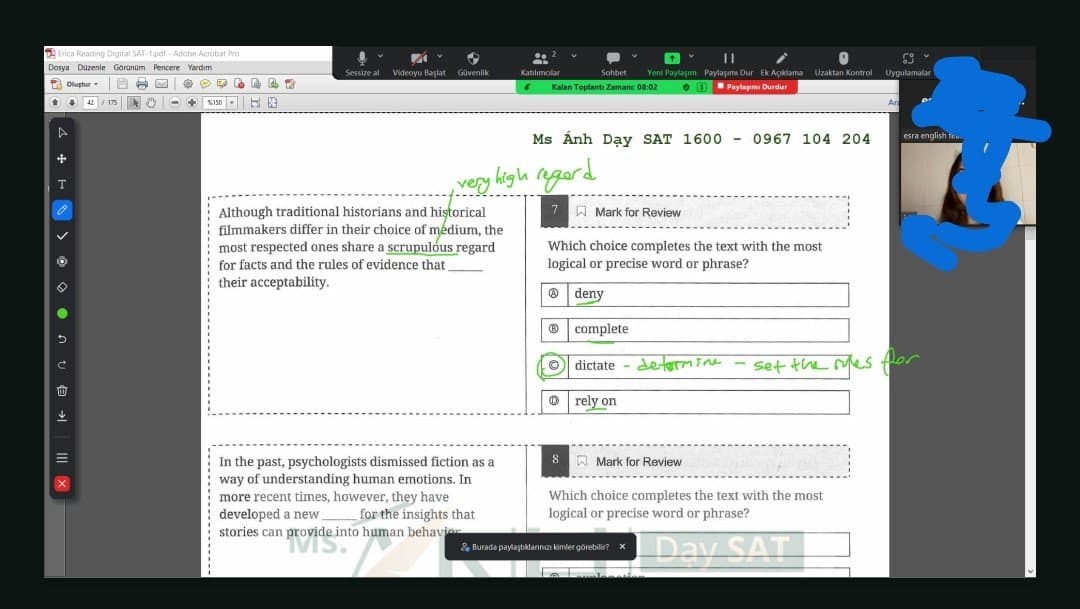Toggle Mark for Review on question 8
This screenshot has height=609, width=1080.
coord(630,462)
